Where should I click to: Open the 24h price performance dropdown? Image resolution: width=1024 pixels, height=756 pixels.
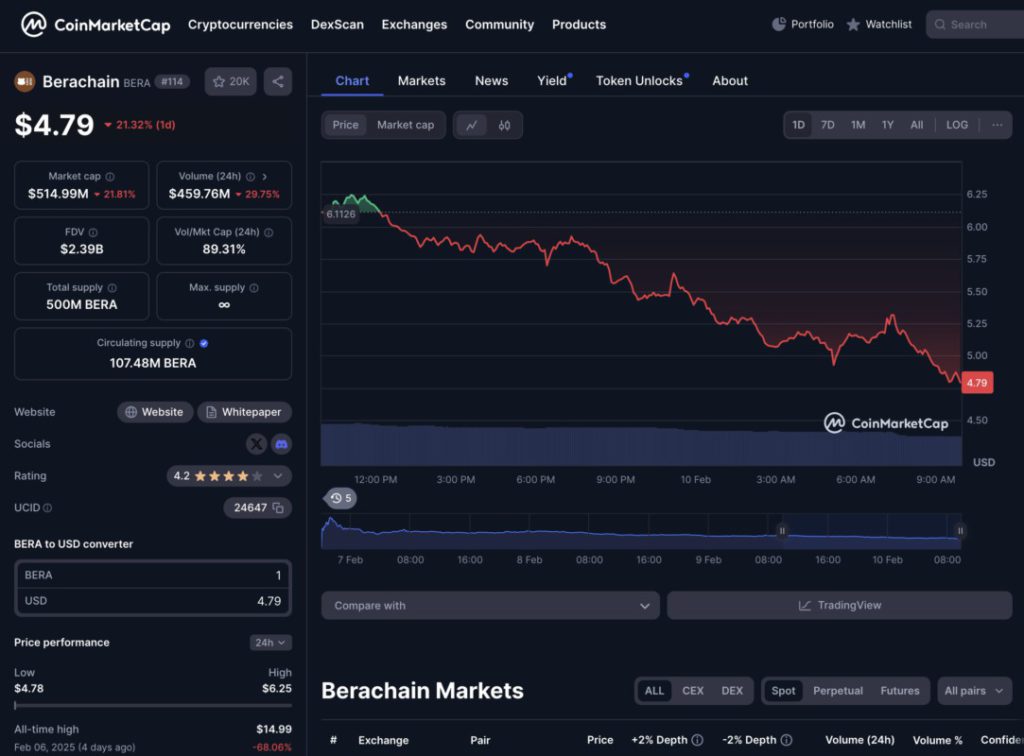(x=270, y=643)
